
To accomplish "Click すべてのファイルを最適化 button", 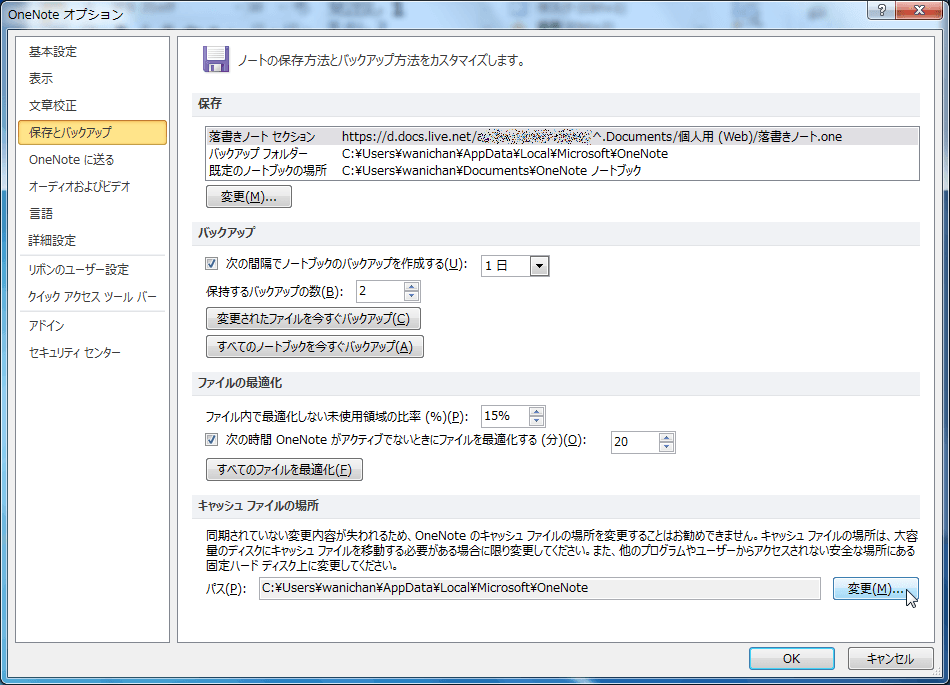I will [284, 470].
